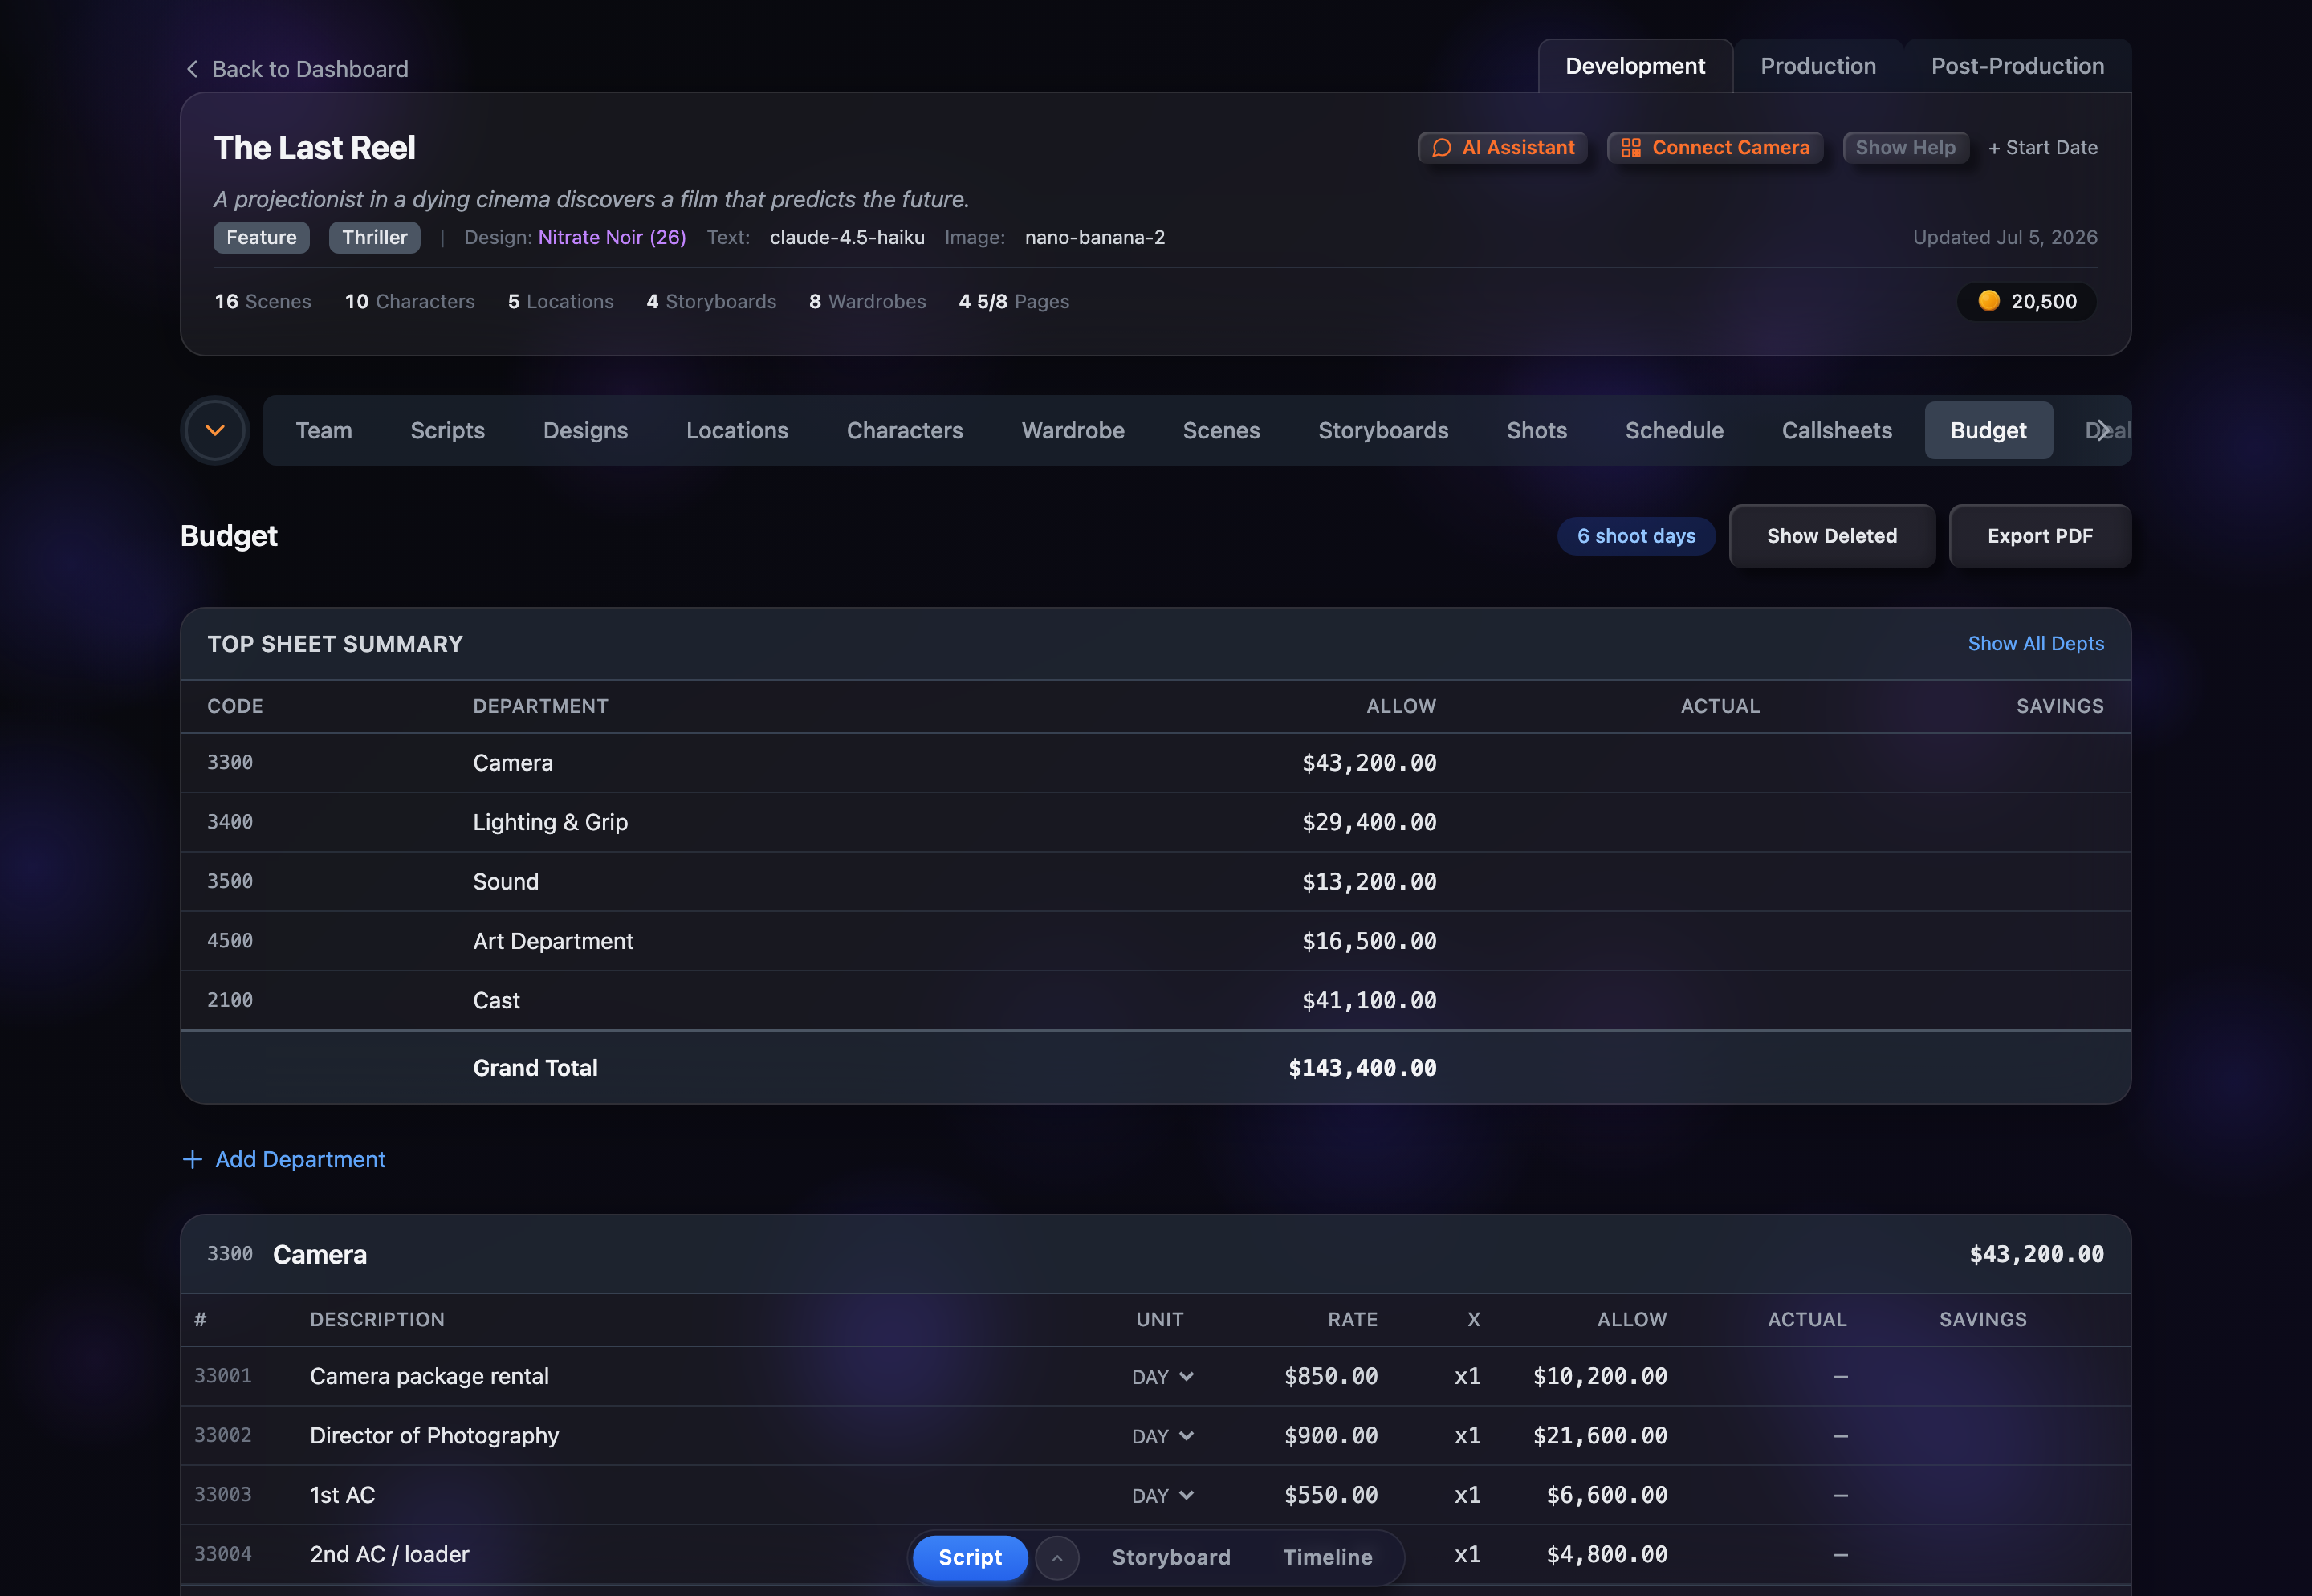Click the nano-banana-2 image model value

[1094, 237]
